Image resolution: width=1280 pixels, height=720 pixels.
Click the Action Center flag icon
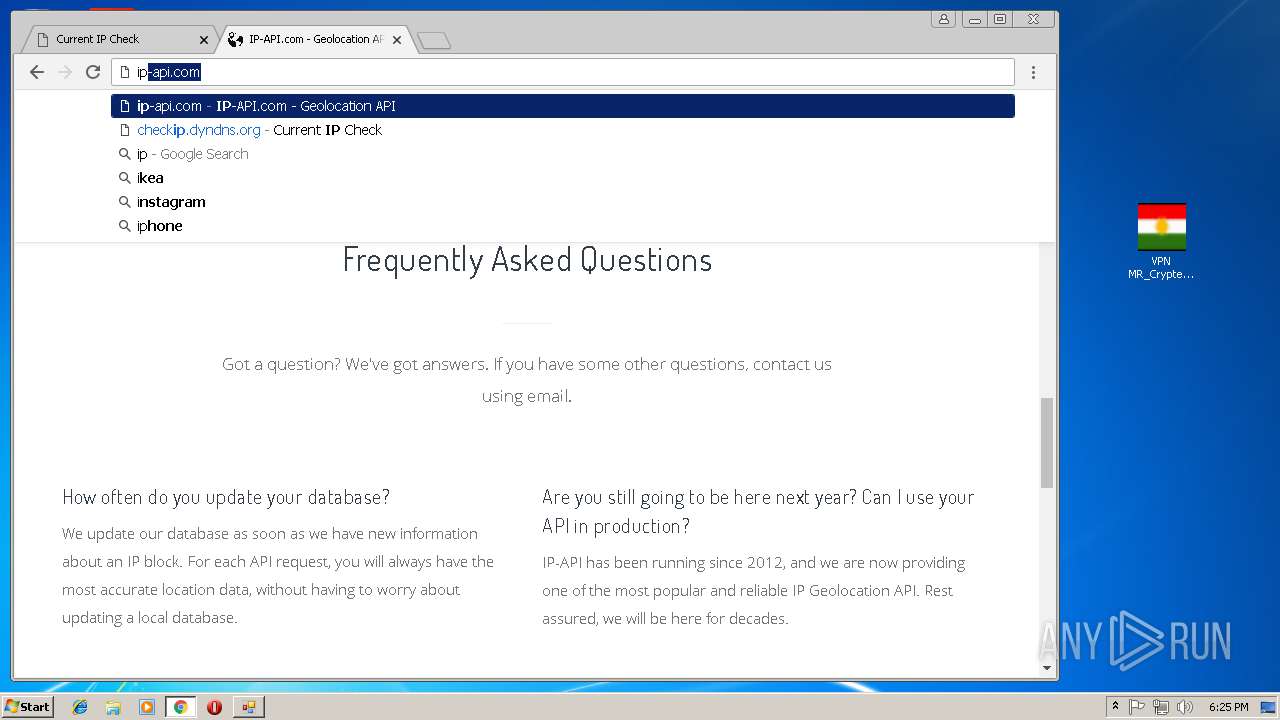pos(1137,707)
